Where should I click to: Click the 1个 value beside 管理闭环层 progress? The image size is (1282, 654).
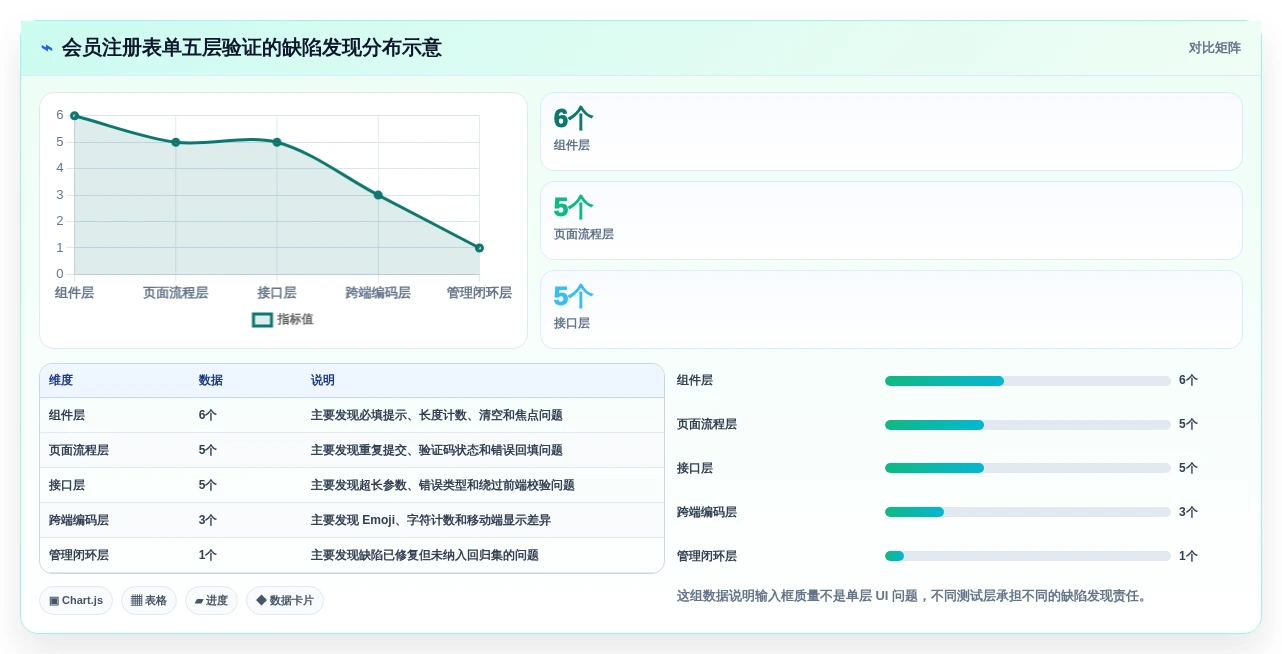[1188, 556]
